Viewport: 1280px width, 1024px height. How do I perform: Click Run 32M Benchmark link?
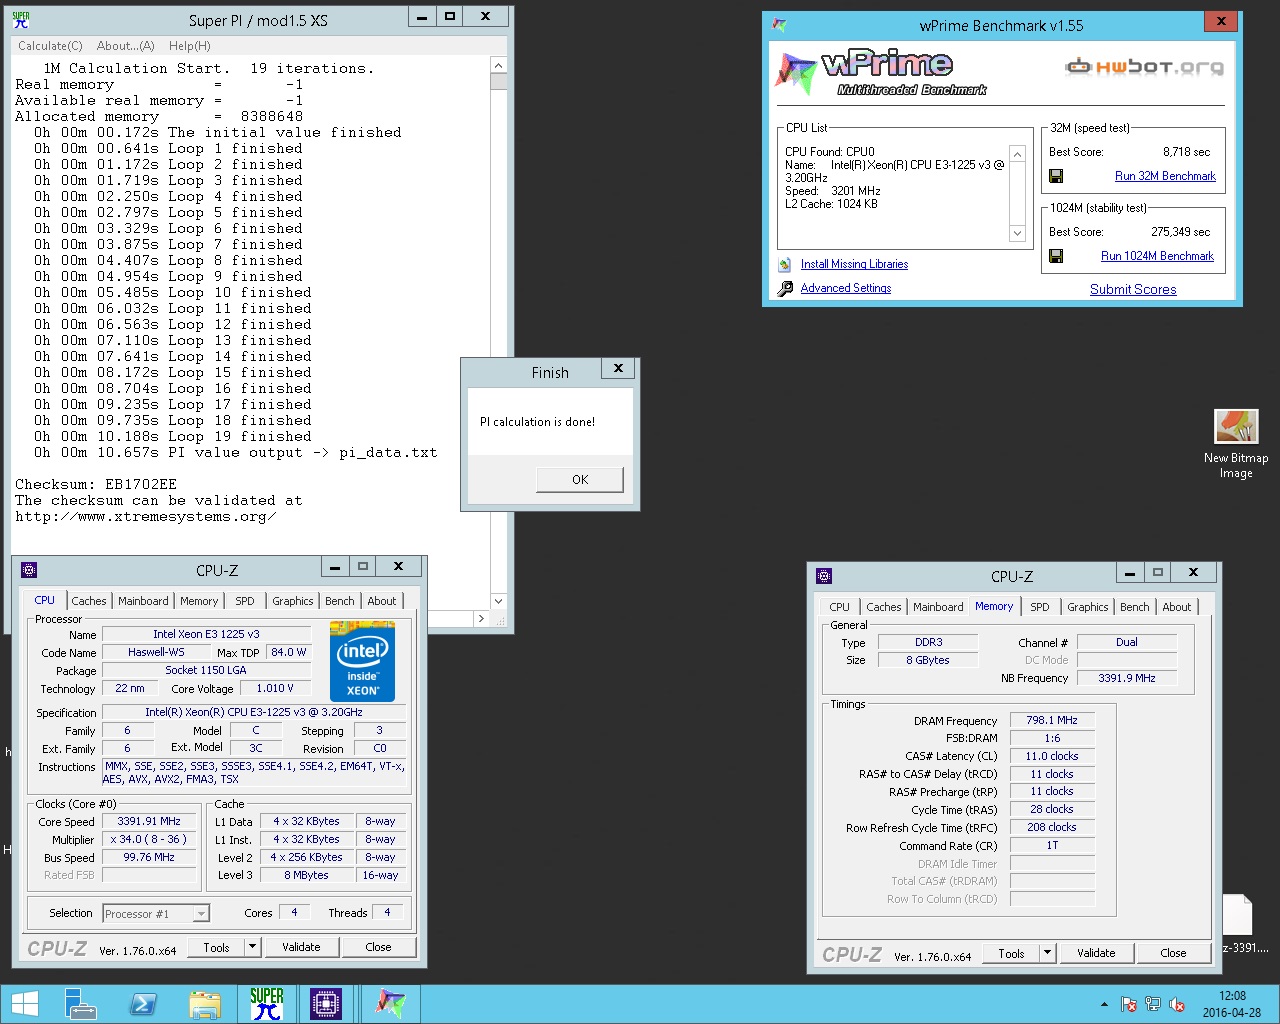pyautogui.click(x=1165, y=176)
